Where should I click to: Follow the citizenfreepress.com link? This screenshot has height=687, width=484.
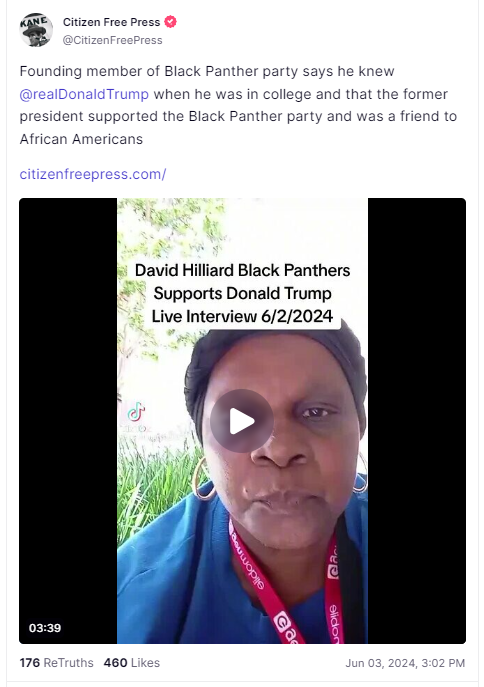pos(93,174)
